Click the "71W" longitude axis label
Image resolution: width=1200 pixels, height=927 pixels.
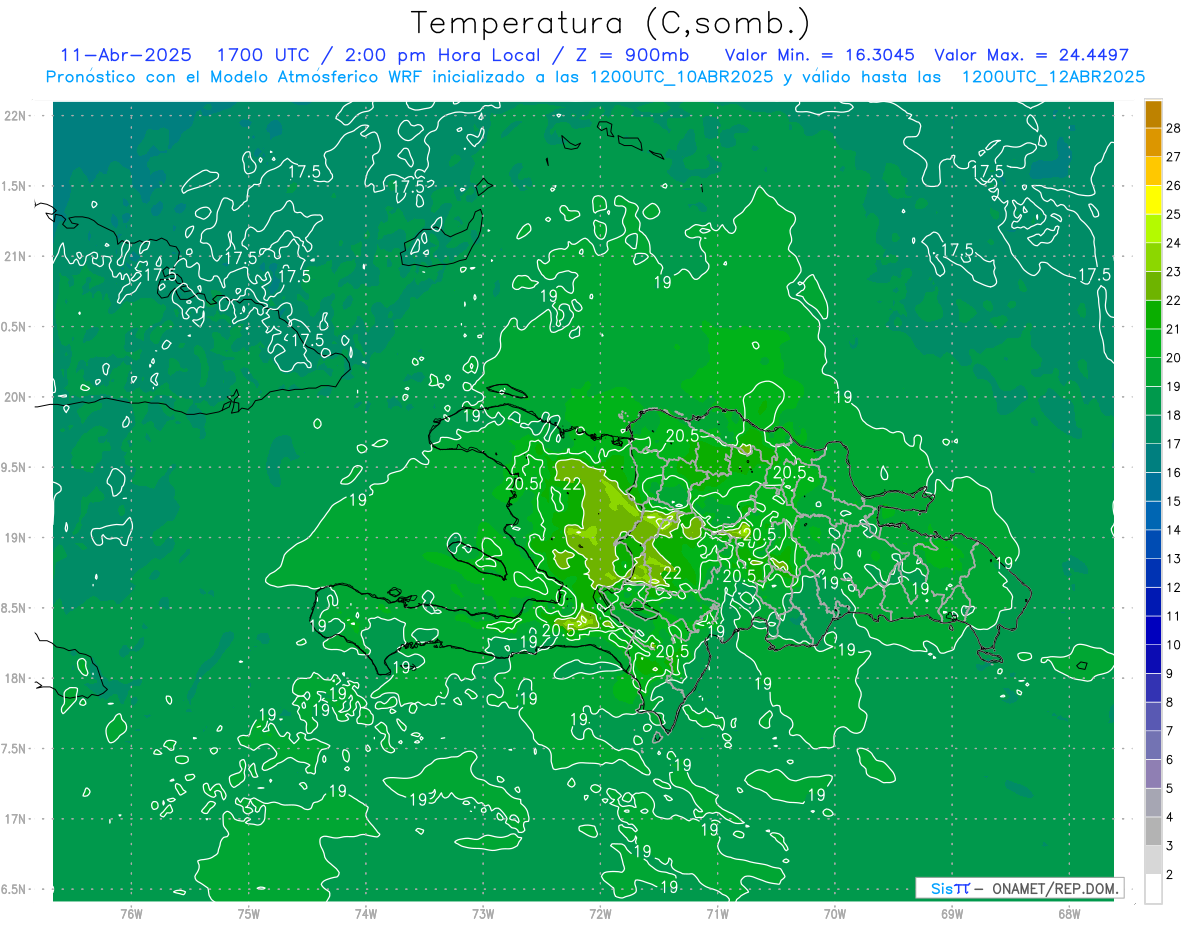point(717,913)
